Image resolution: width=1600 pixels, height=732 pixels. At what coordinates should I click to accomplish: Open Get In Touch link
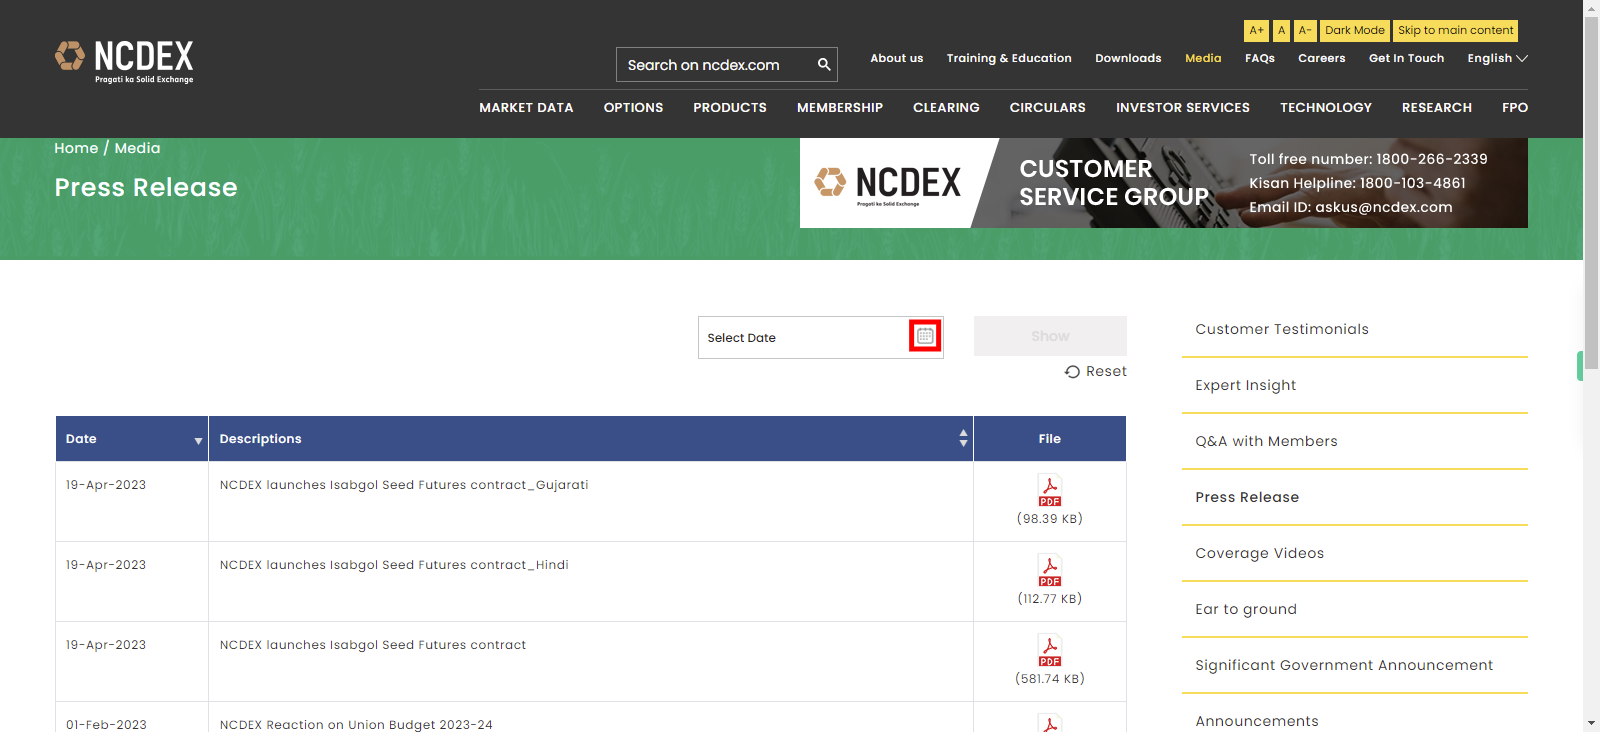(1406, 58)
